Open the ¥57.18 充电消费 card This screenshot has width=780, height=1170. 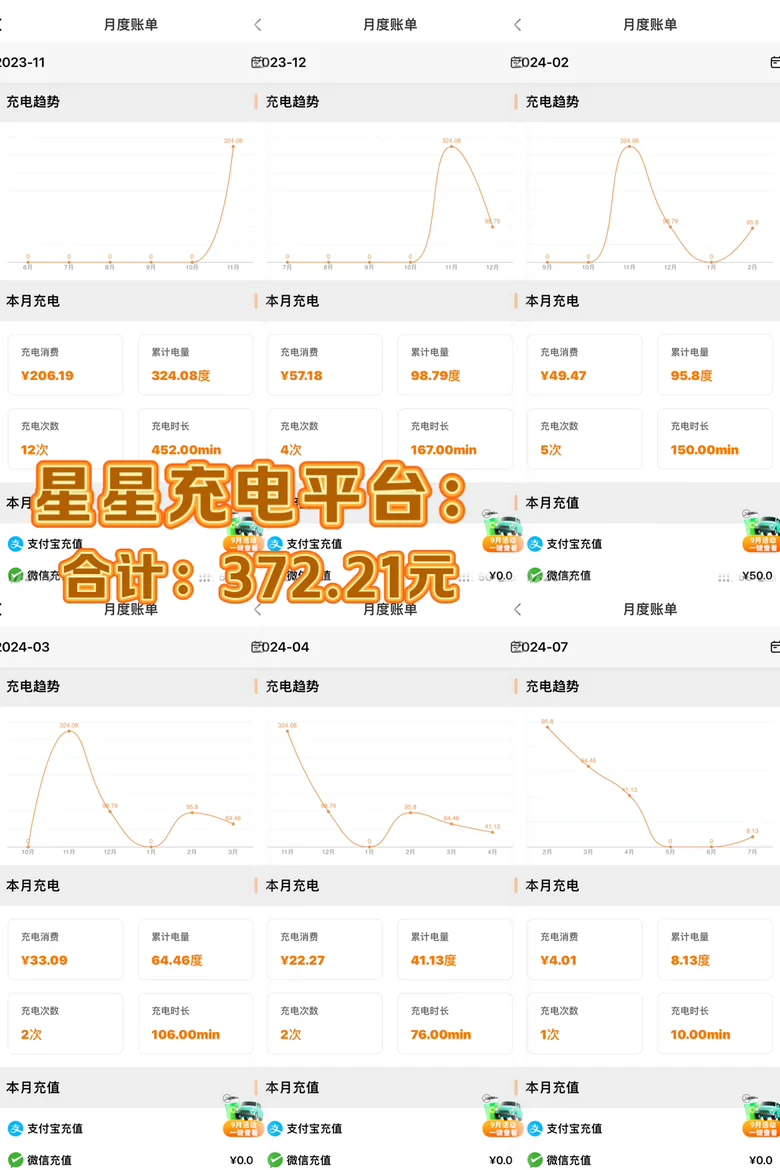(x=325, y=365)
